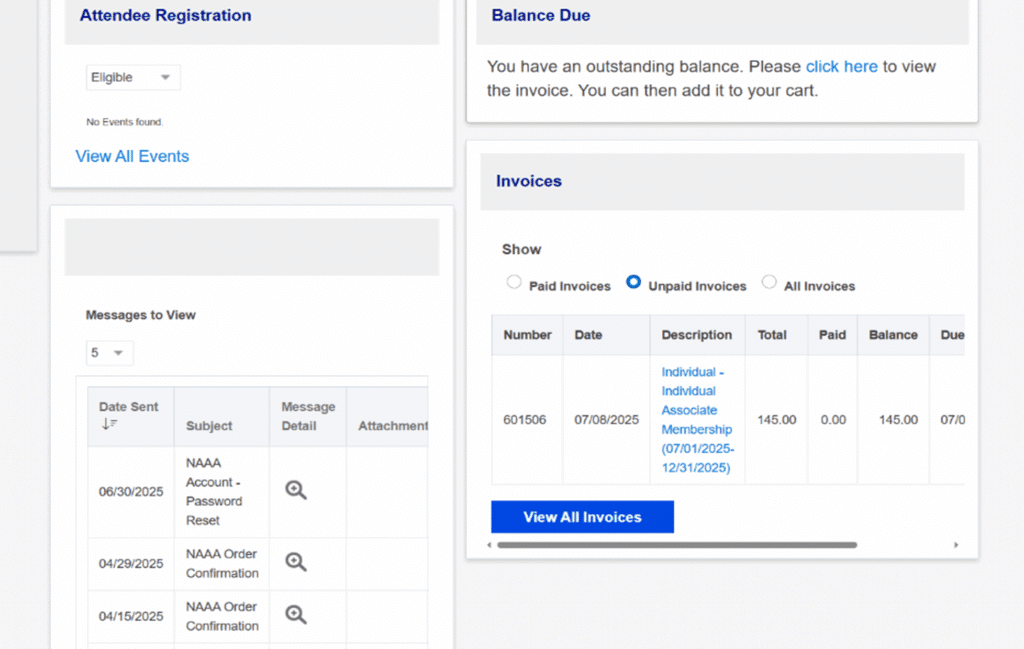Click the 06/30/2025 message date

pos(131,492)
